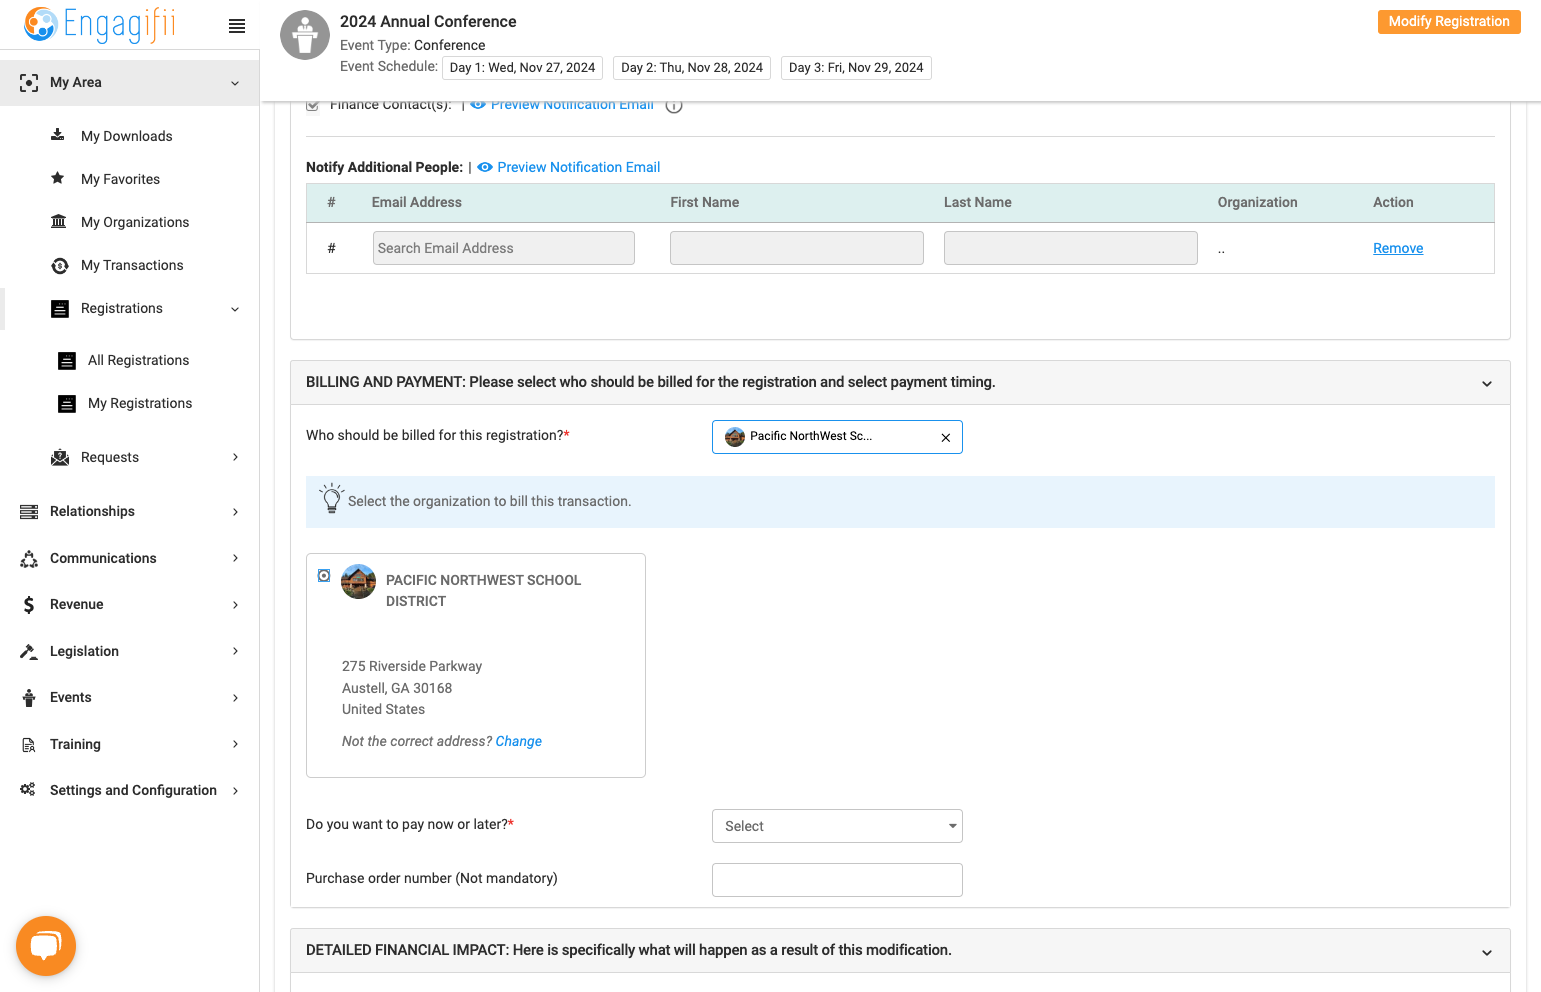
Task: Open the chat support widget
Action: [x=46, y=946]
